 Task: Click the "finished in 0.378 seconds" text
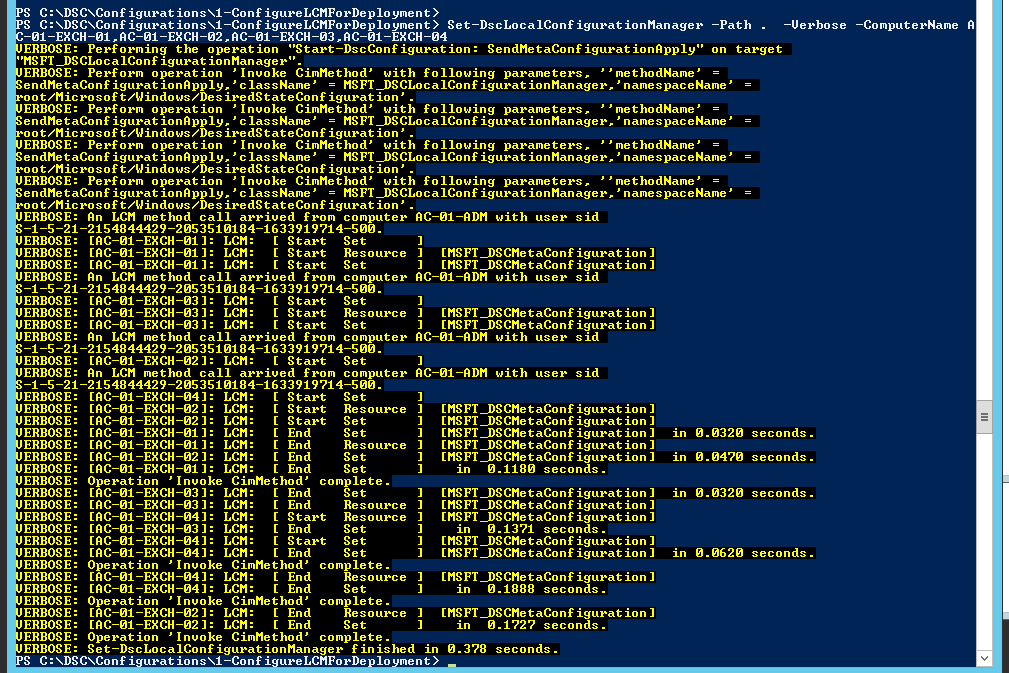click(x=466, y=649)
